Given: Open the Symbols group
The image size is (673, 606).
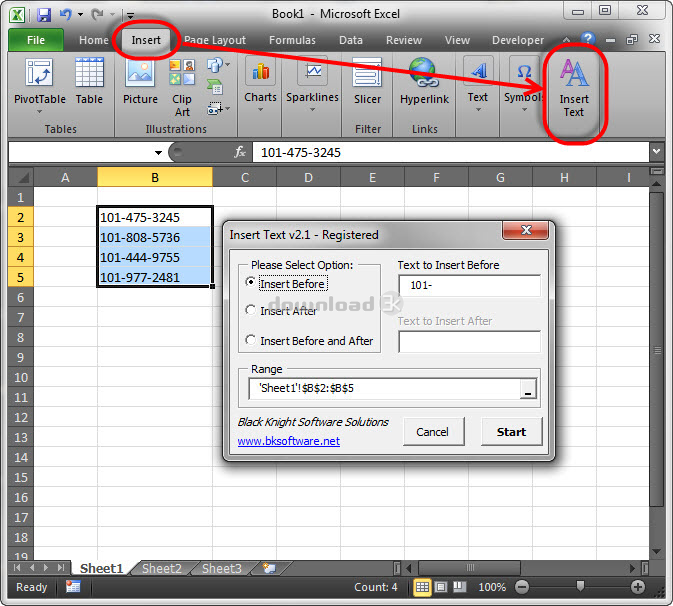Looking at the screenshot, I should (524, 84).
